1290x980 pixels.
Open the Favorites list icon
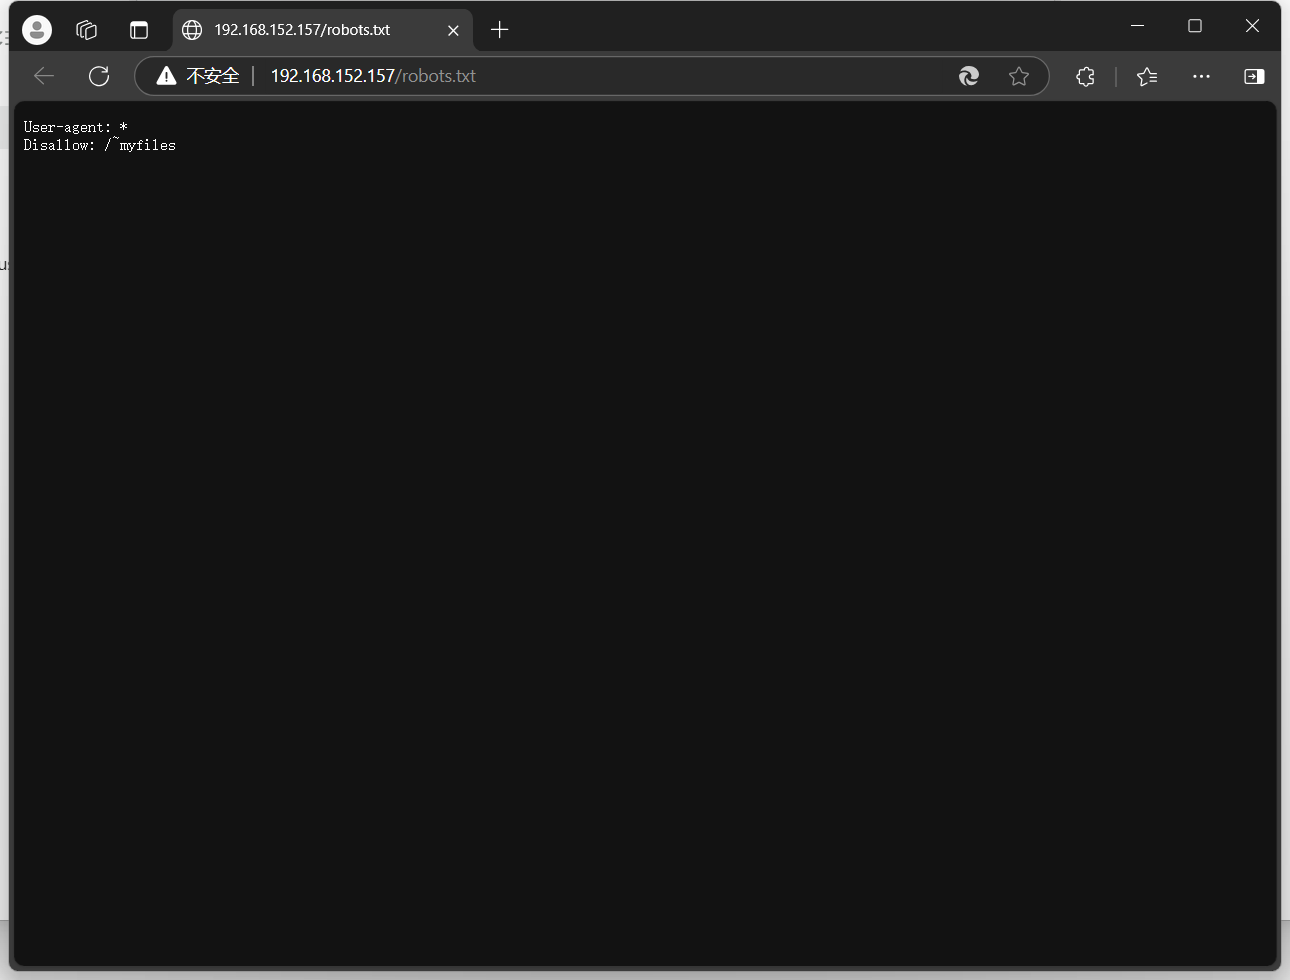(x=1147, y=76)
